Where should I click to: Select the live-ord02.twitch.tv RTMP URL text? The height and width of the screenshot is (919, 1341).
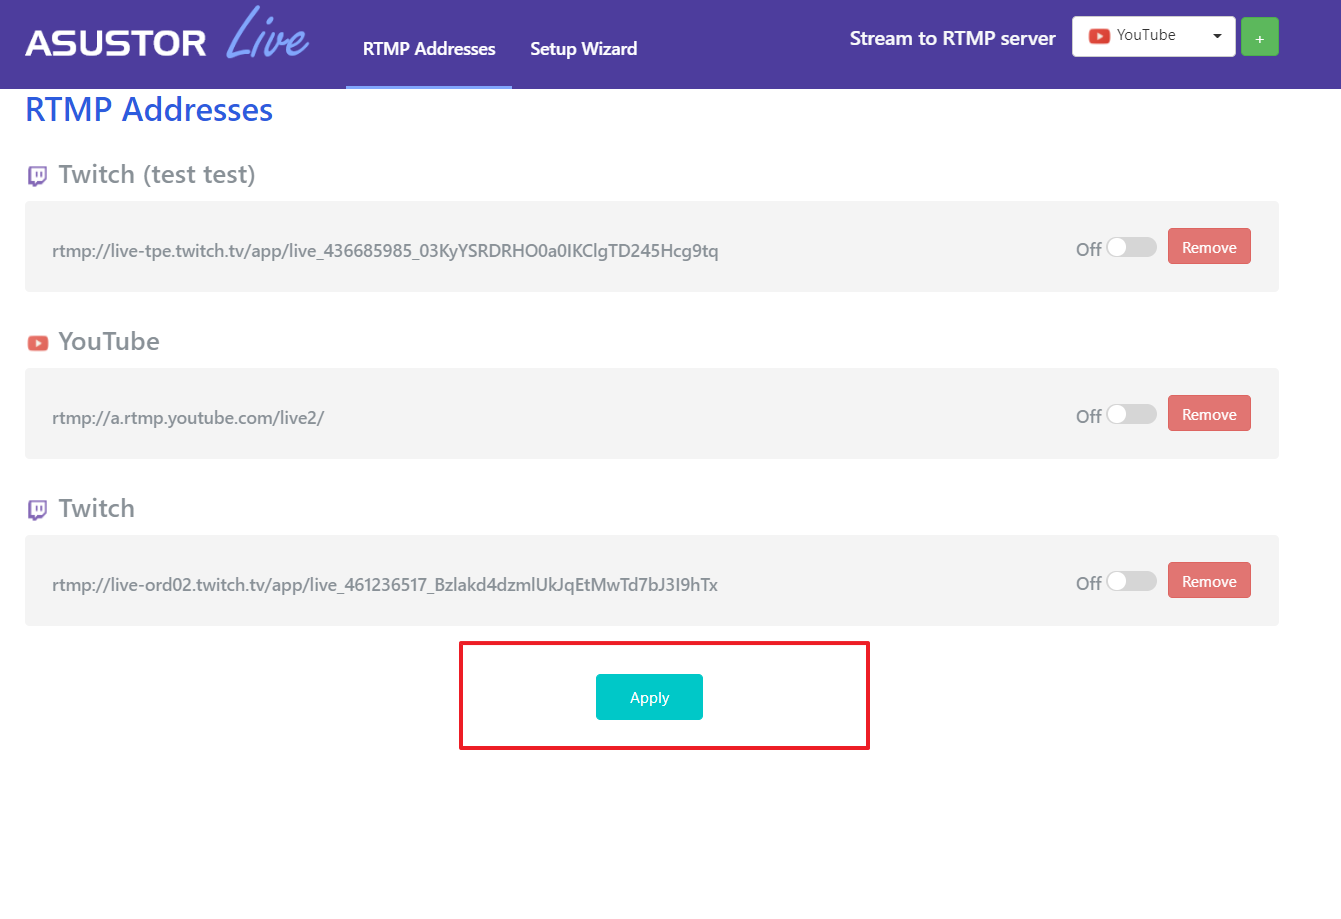coord(385,585)
